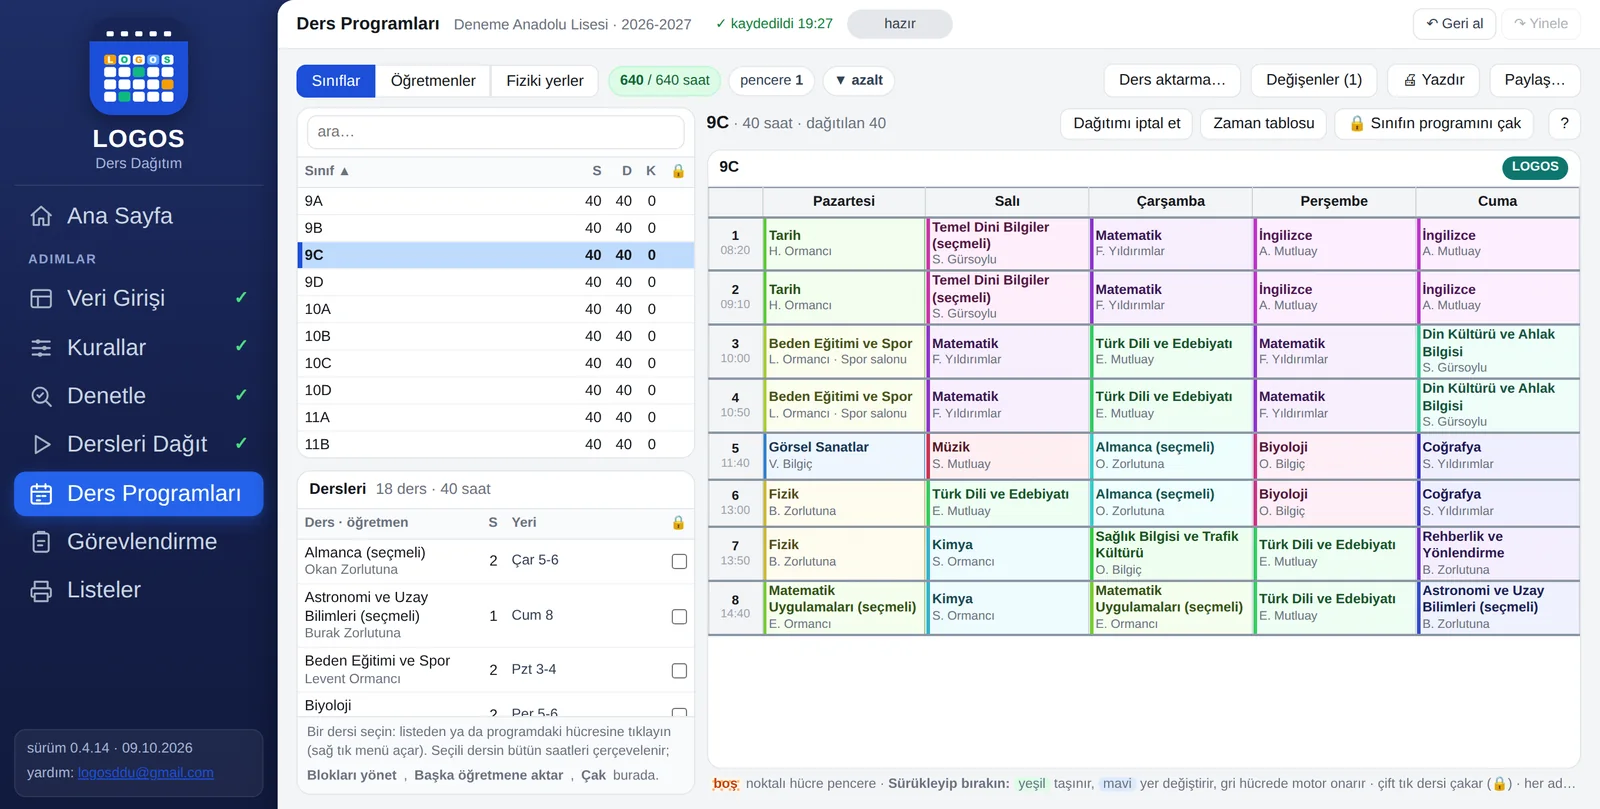Open the logosddu@gmail.com support link

(146, 773)
